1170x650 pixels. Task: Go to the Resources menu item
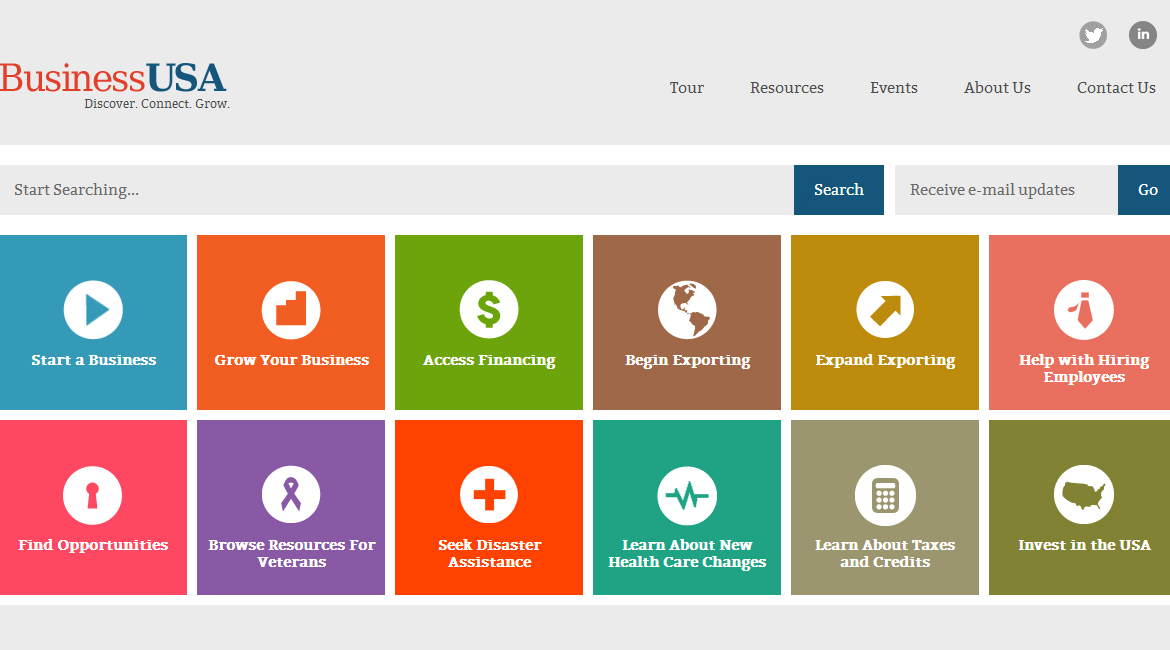click(787, 88)
